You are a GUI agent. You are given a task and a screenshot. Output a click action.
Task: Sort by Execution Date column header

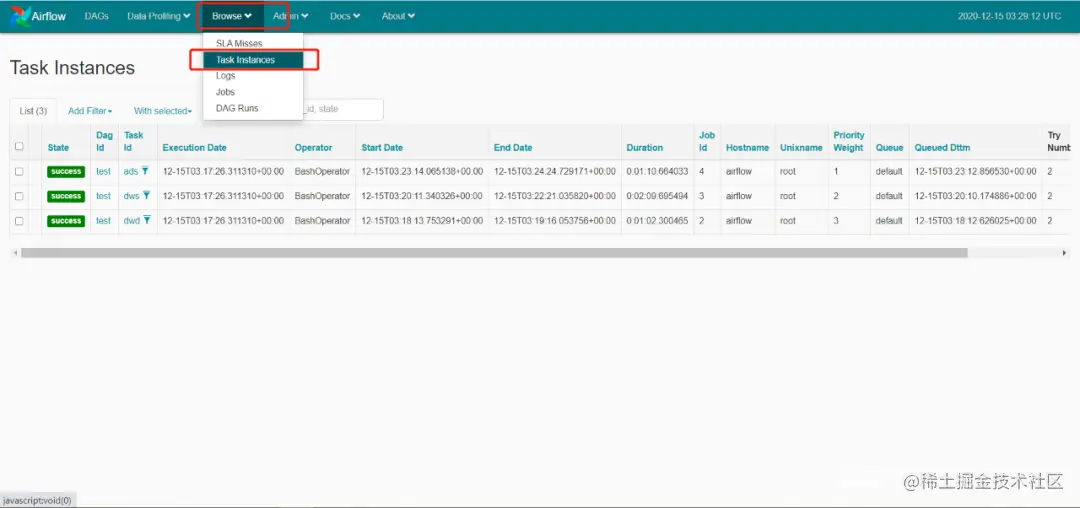(194, 147)
